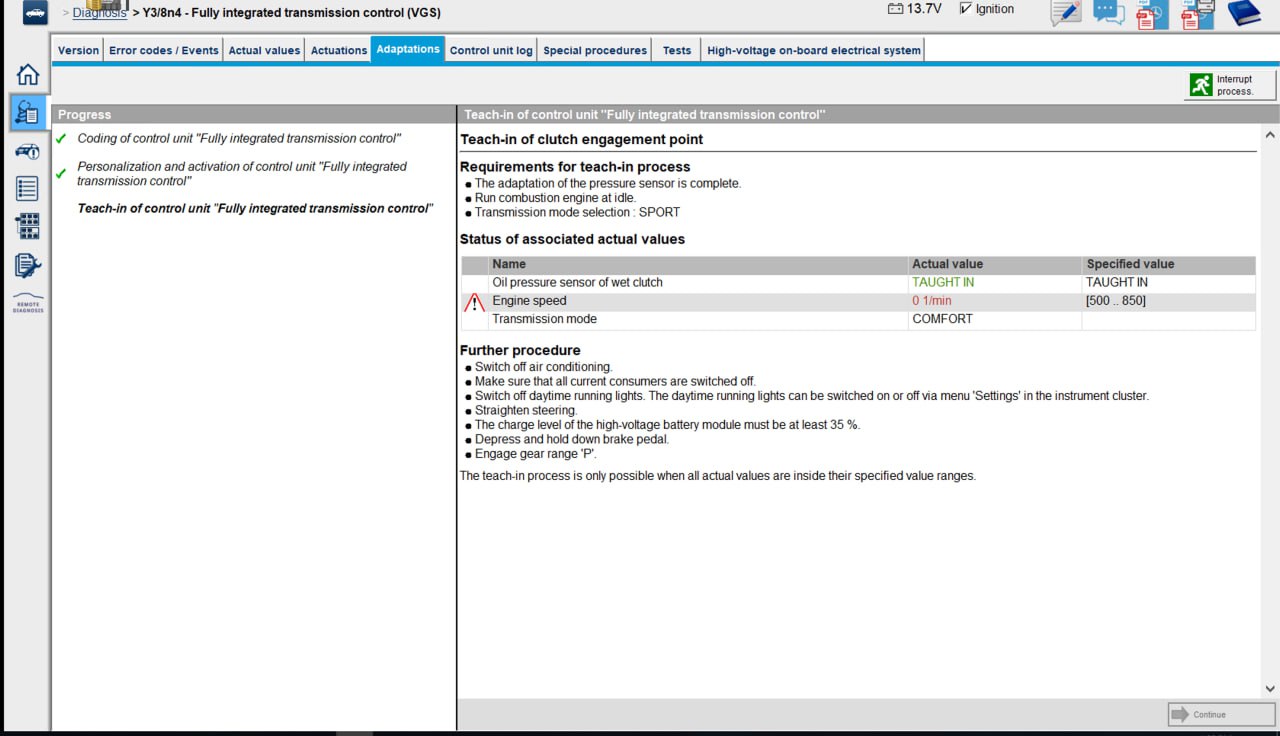Viewport: 1280px width, 736px height.
Task: Click the control unit grid view icon
Action: (x=27, y=226)
